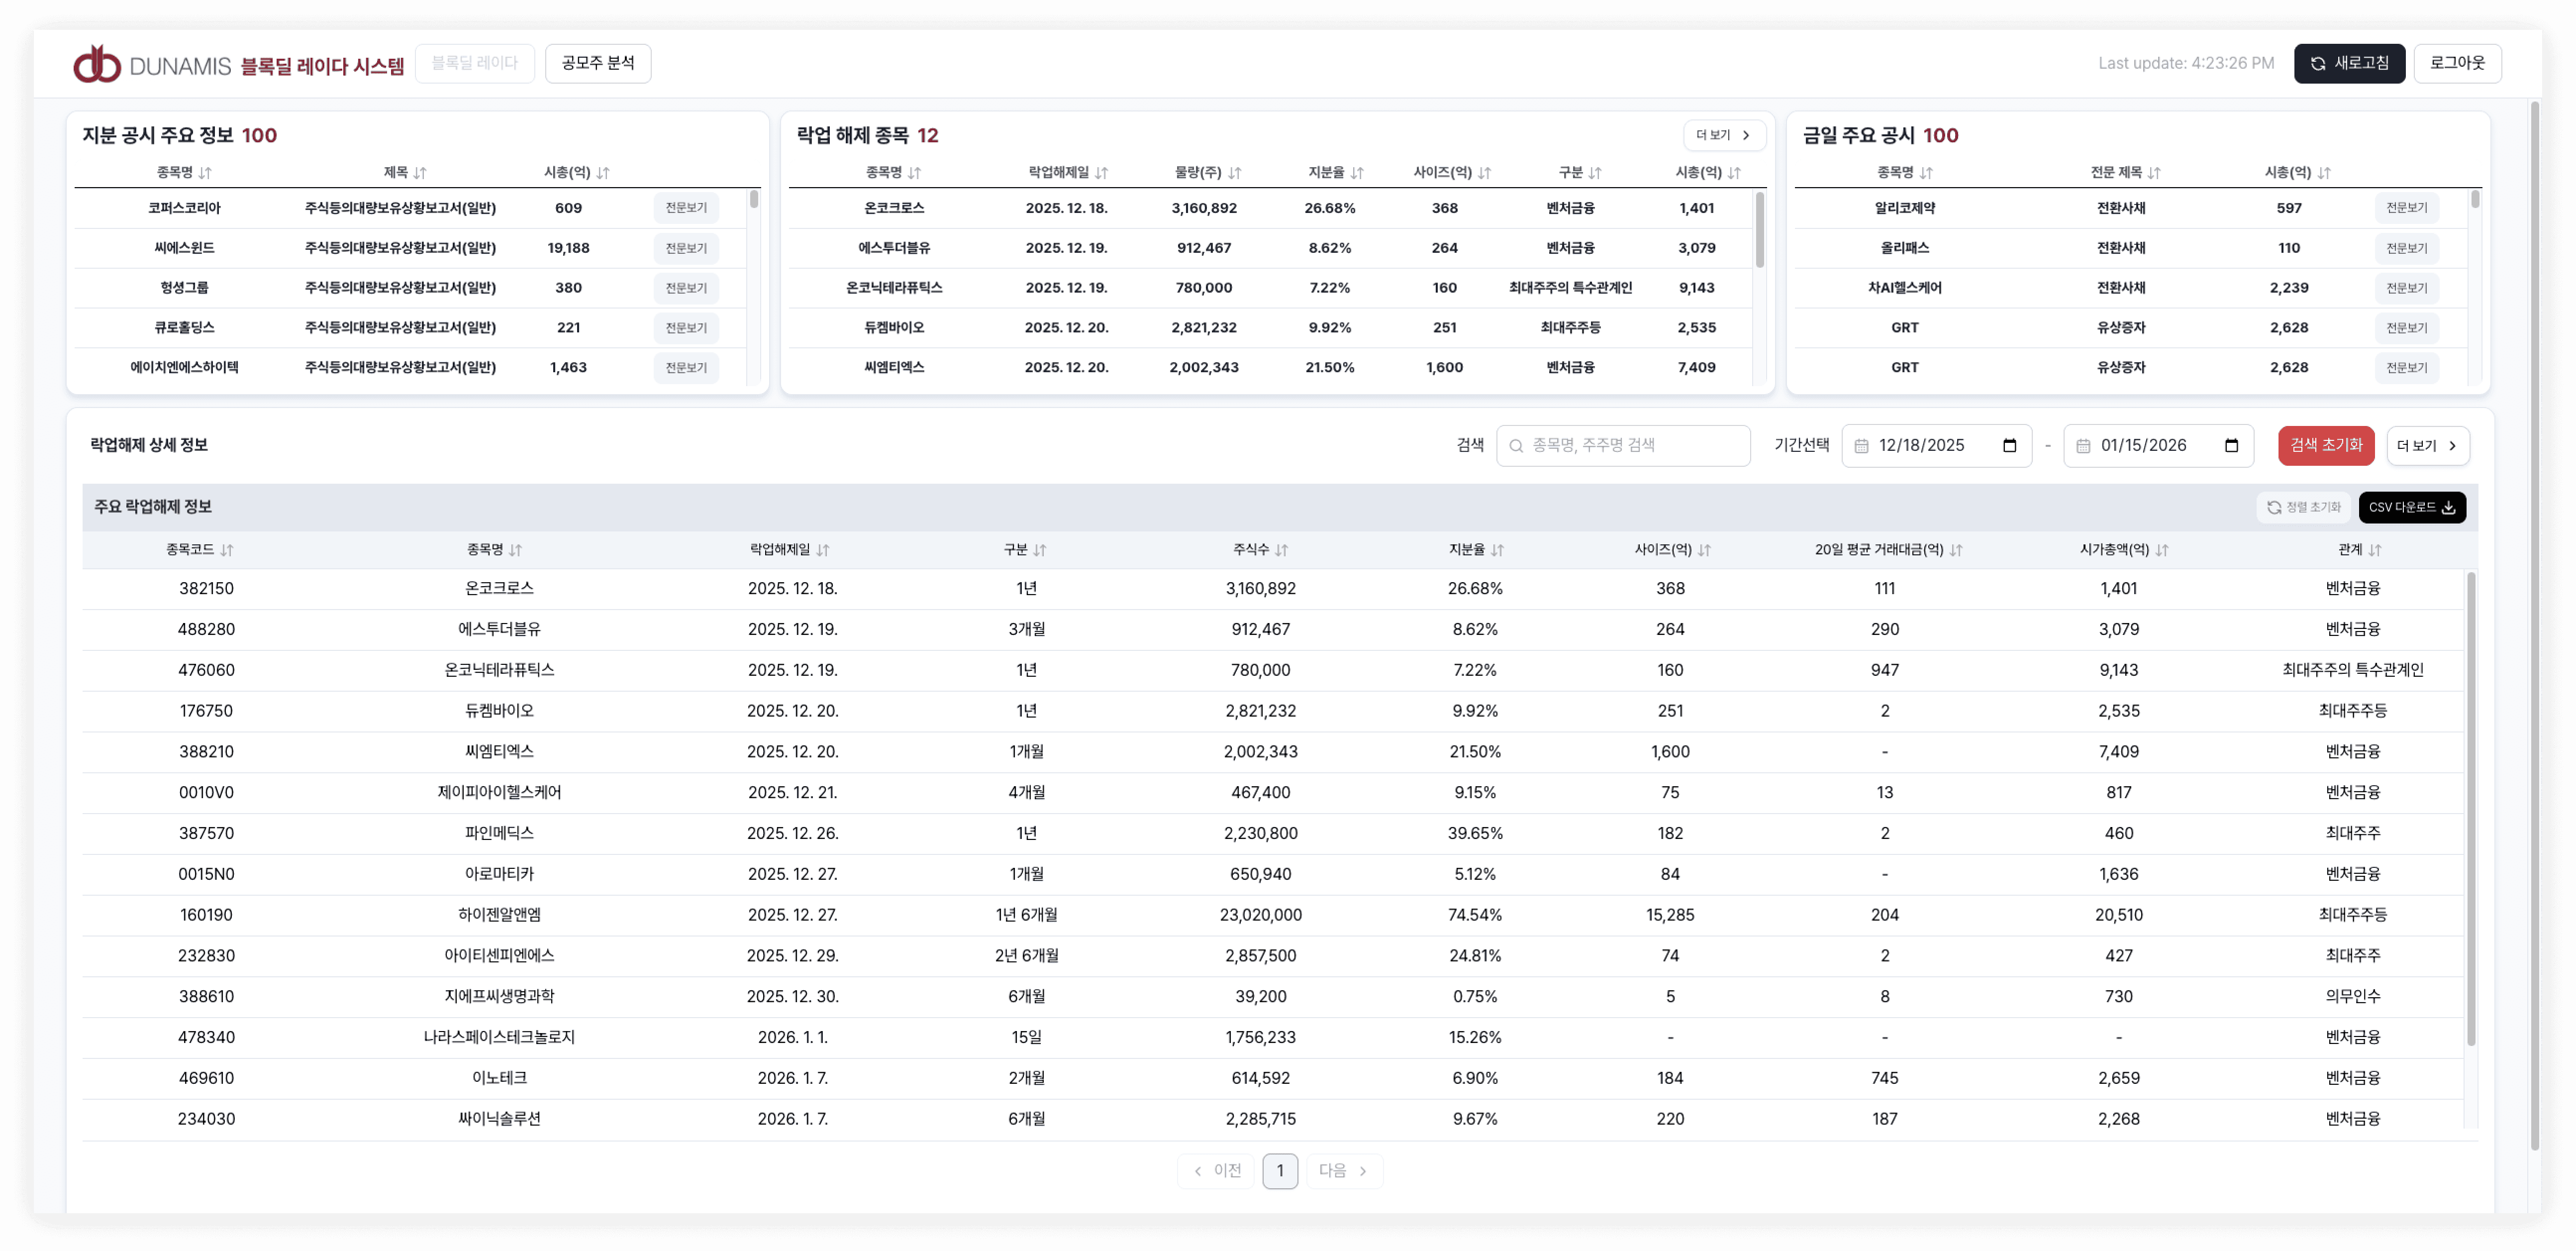Sort detail table by 종목코드 arrows
2576x1251 pixels.
(x=227, y=550)
